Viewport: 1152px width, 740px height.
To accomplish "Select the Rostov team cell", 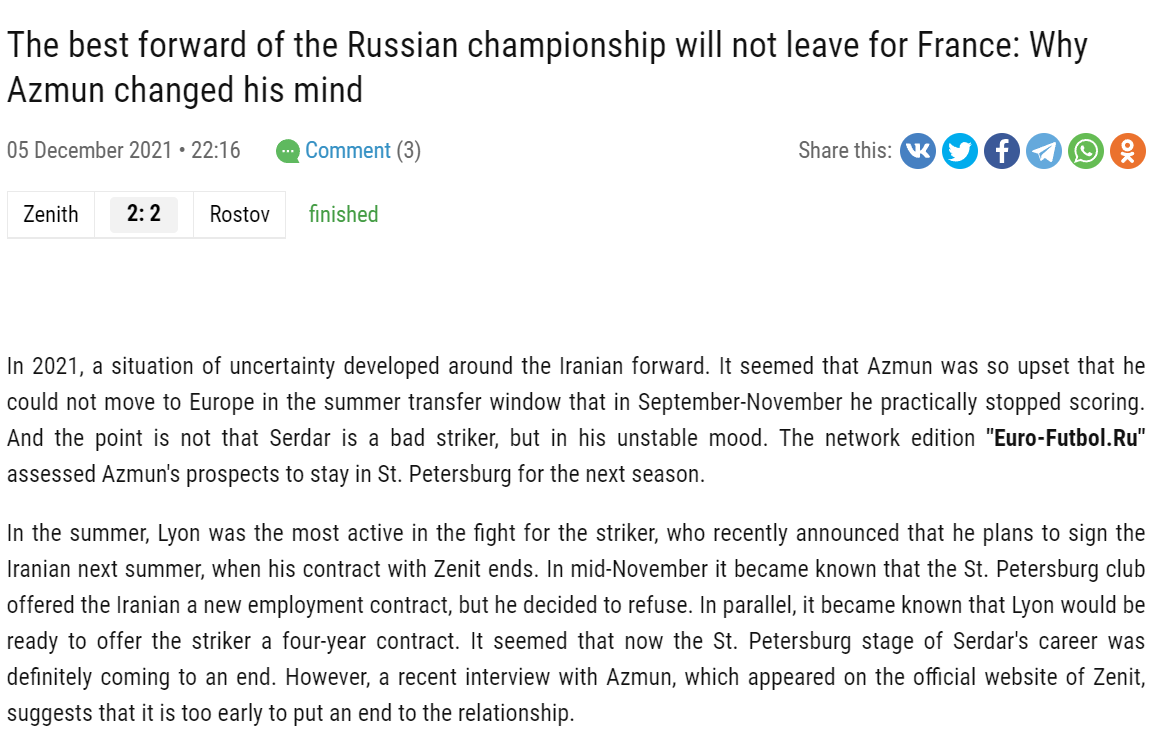I will (239, 215).
